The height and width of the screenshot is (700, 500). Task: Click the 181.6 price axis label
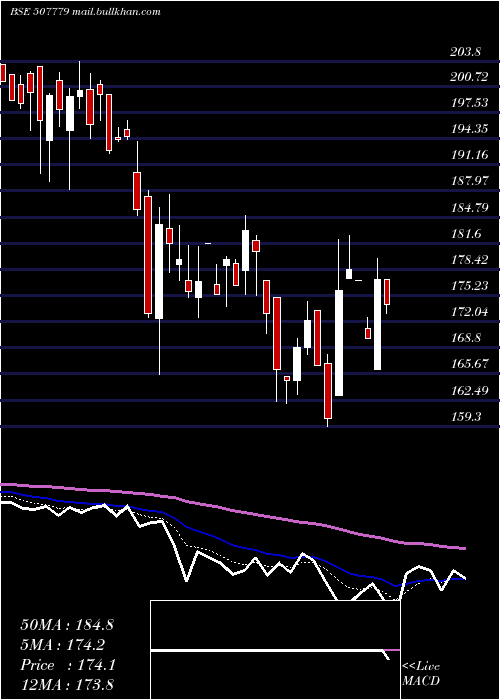point(466,234)
